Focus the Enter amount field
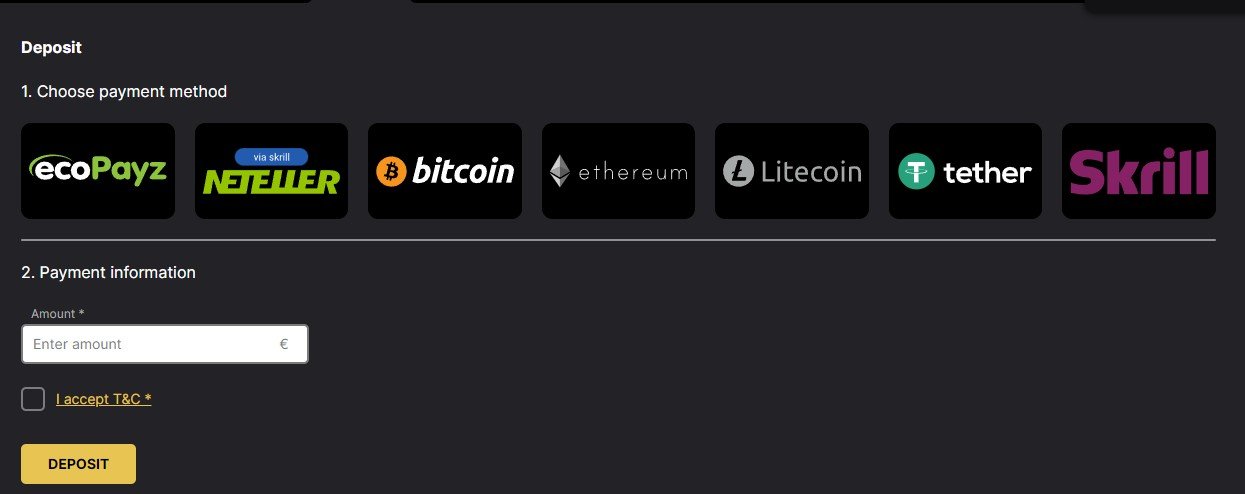Screen dimensions: 1245x494 [165, 344]
